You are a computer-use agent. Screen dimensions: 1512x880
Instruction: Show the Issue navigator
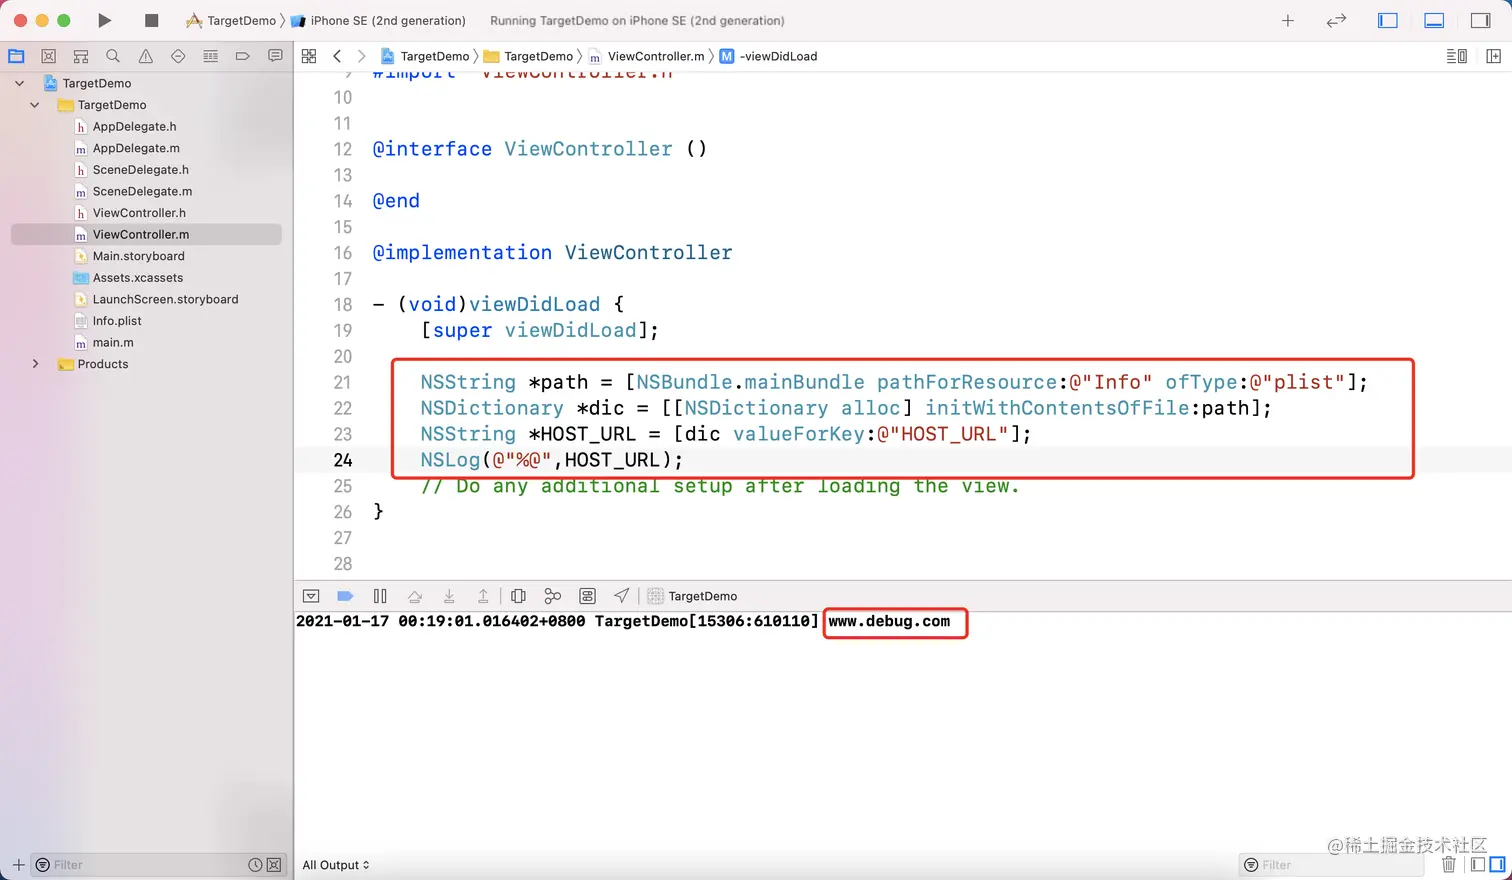click(146, 56)
